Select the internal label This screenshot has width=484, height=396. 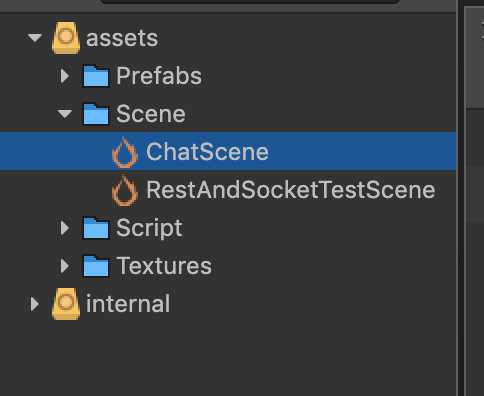coord(128,304)
